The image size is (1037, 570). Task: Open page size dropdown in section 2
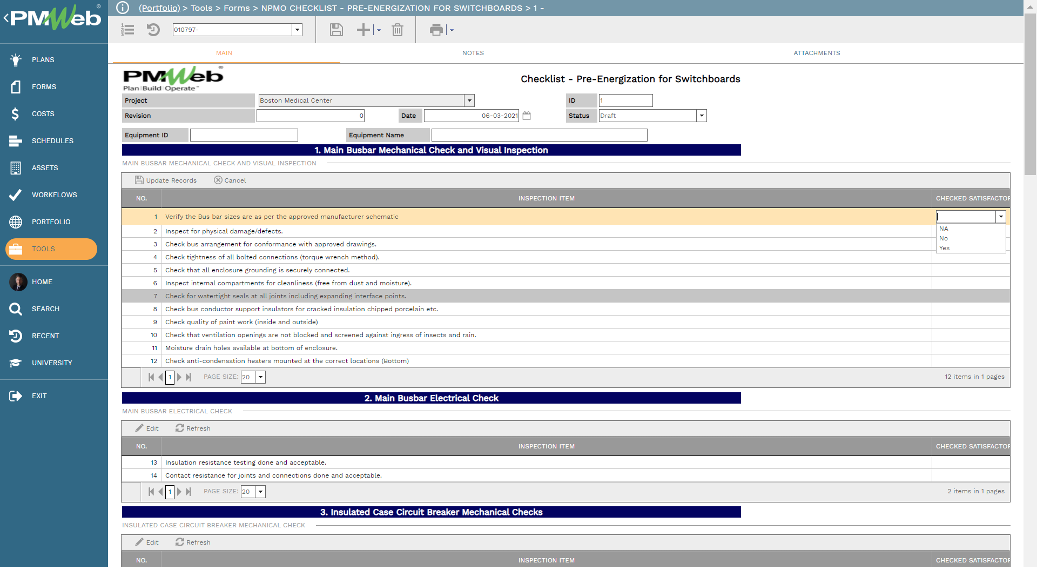(261, 492)
